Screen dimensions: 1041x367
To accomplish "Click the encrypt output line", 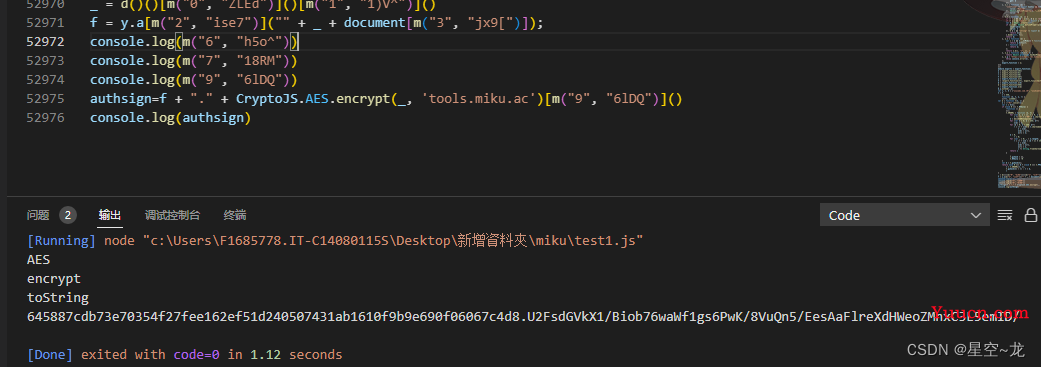I will [x=54, y=279].
